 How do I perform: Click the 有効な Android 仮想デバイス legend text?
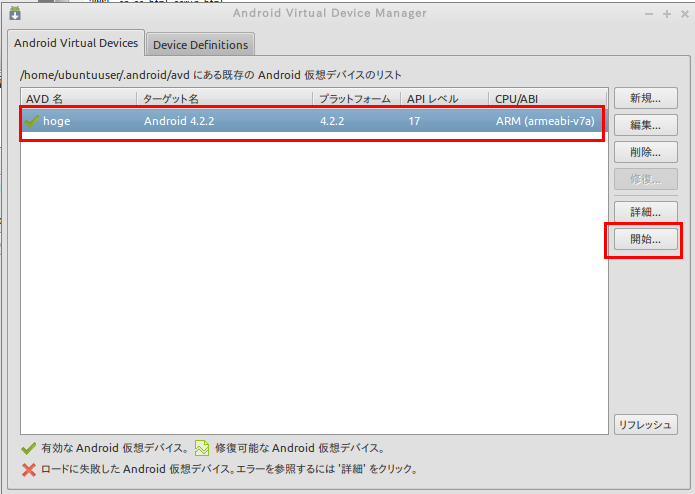[115, 448]
